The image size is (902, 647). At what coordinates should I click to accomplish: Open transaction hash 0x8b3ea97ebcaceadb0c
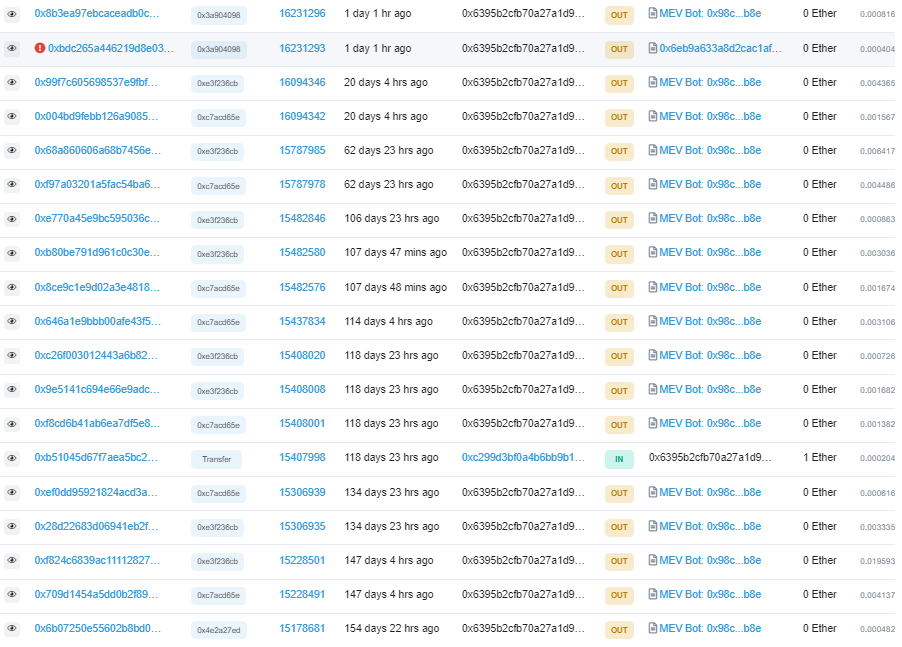coord(97,13)
